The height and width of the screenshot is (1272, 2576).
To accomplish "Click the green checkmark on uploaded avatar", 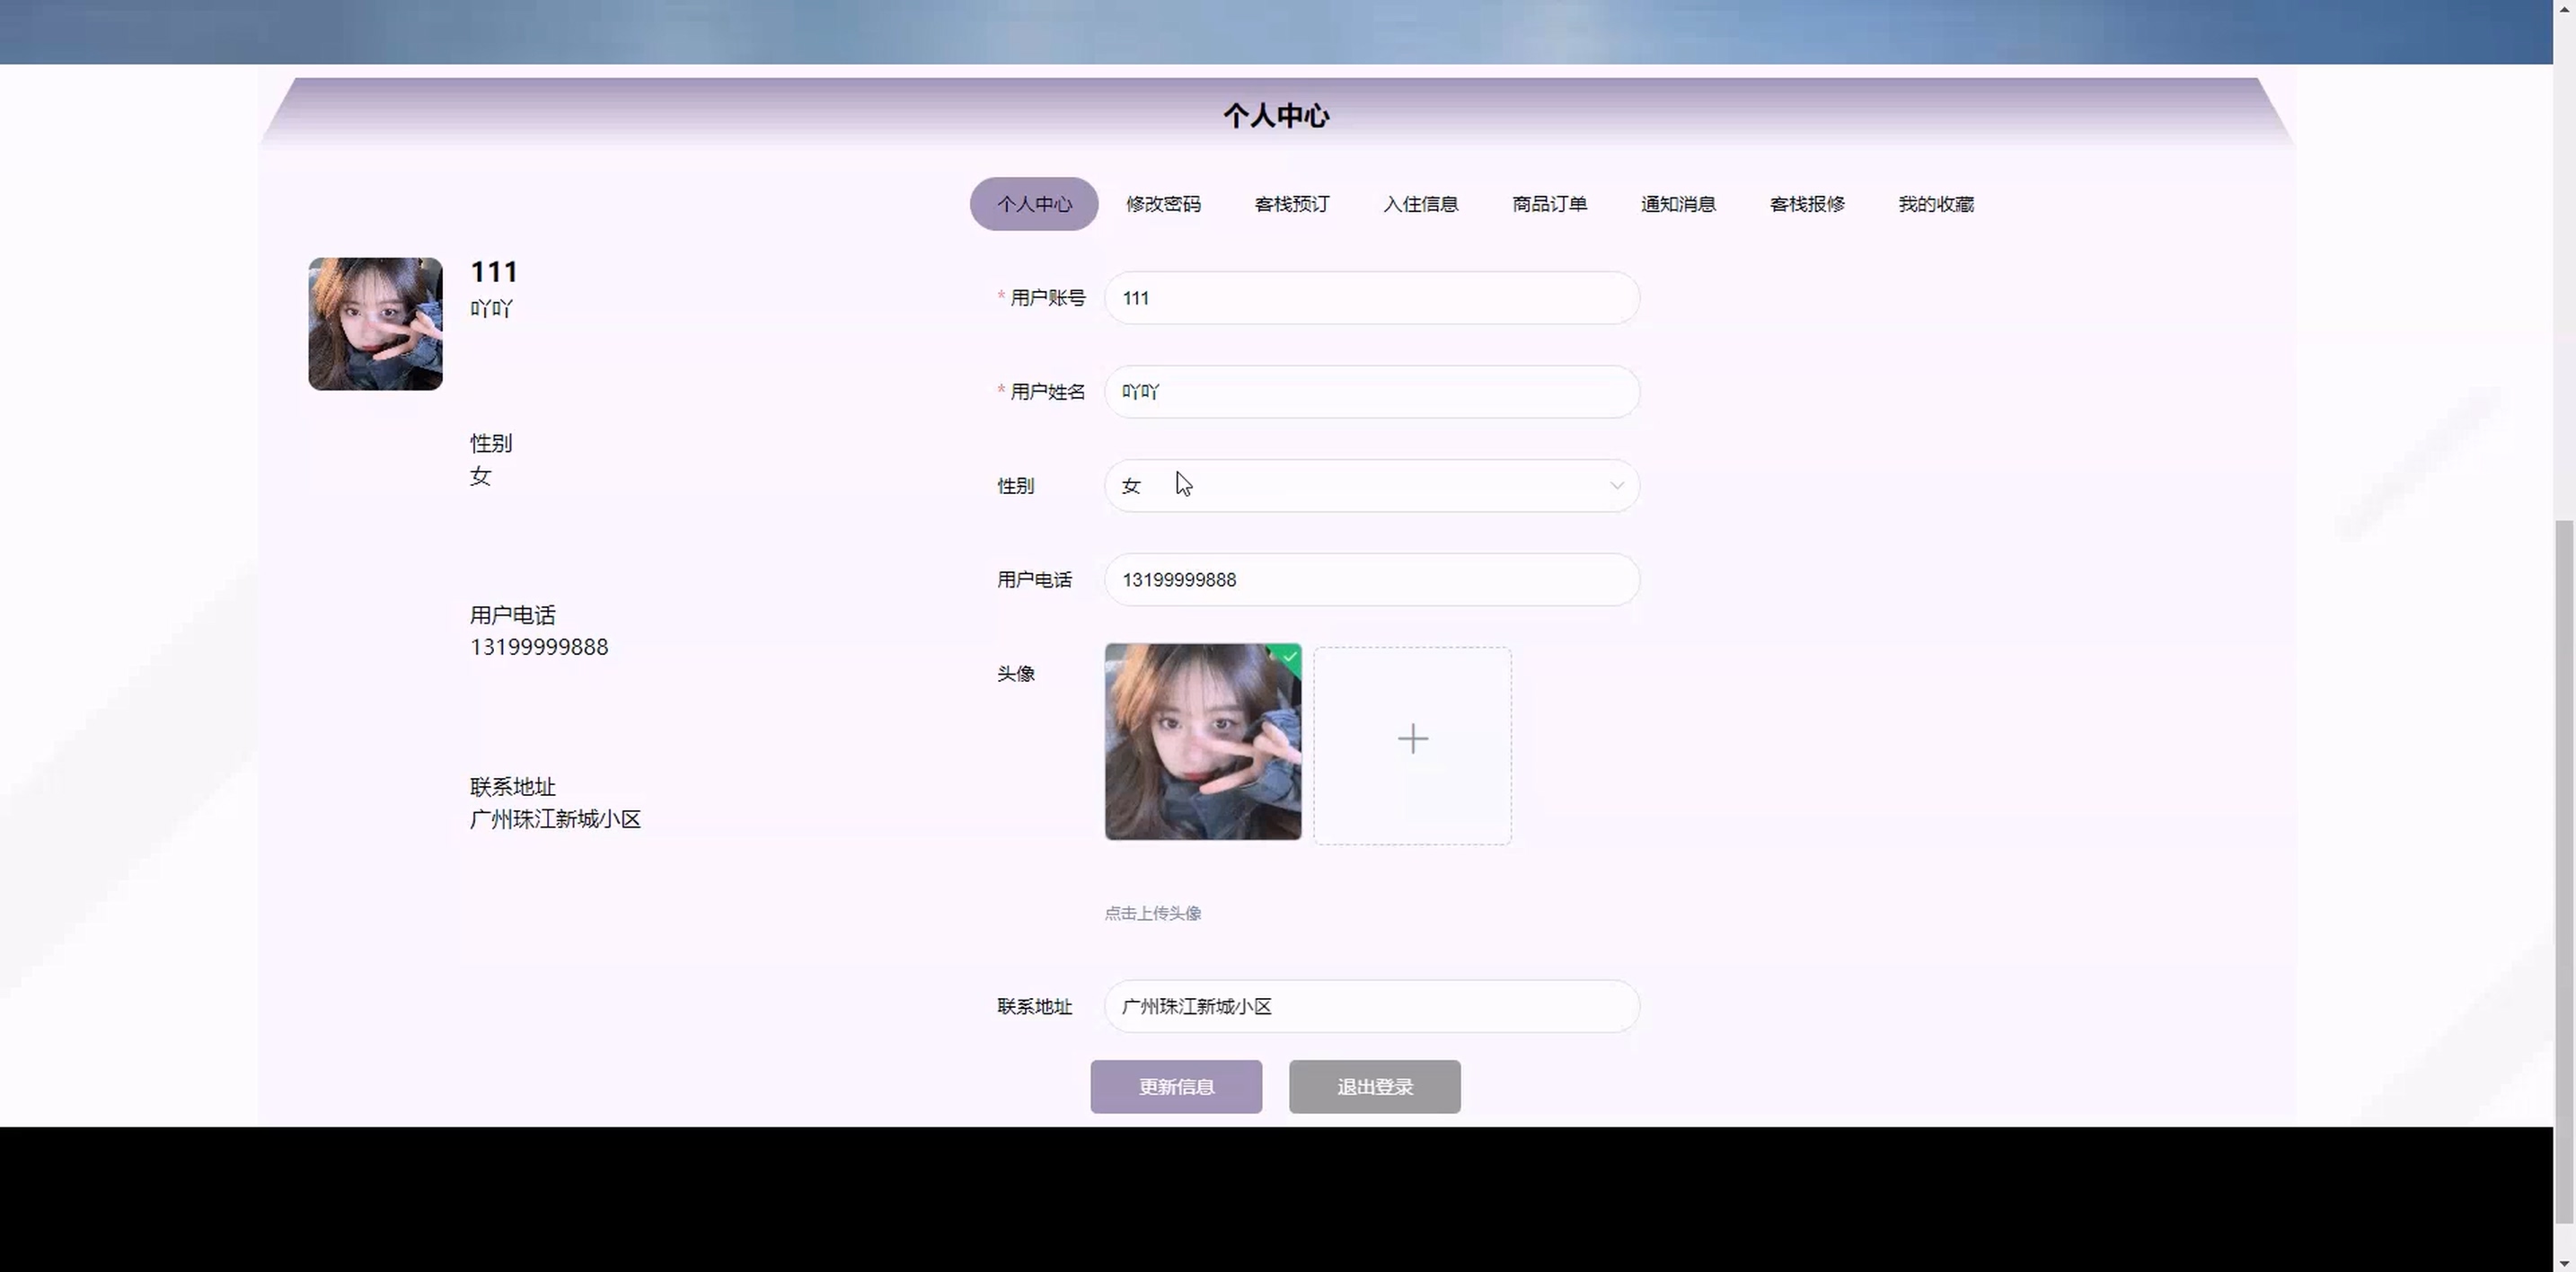I will click(1290, 657).
